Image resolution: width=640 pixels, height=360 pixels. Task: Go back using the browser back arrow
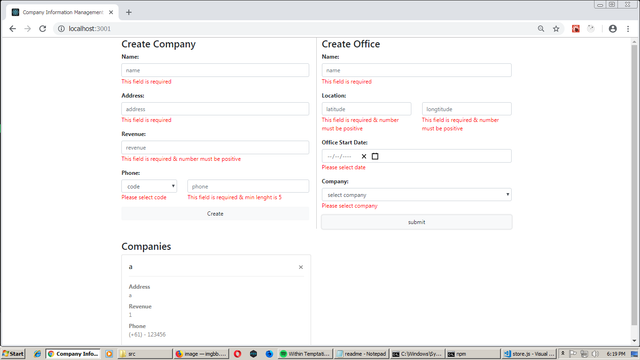point(13,29)
